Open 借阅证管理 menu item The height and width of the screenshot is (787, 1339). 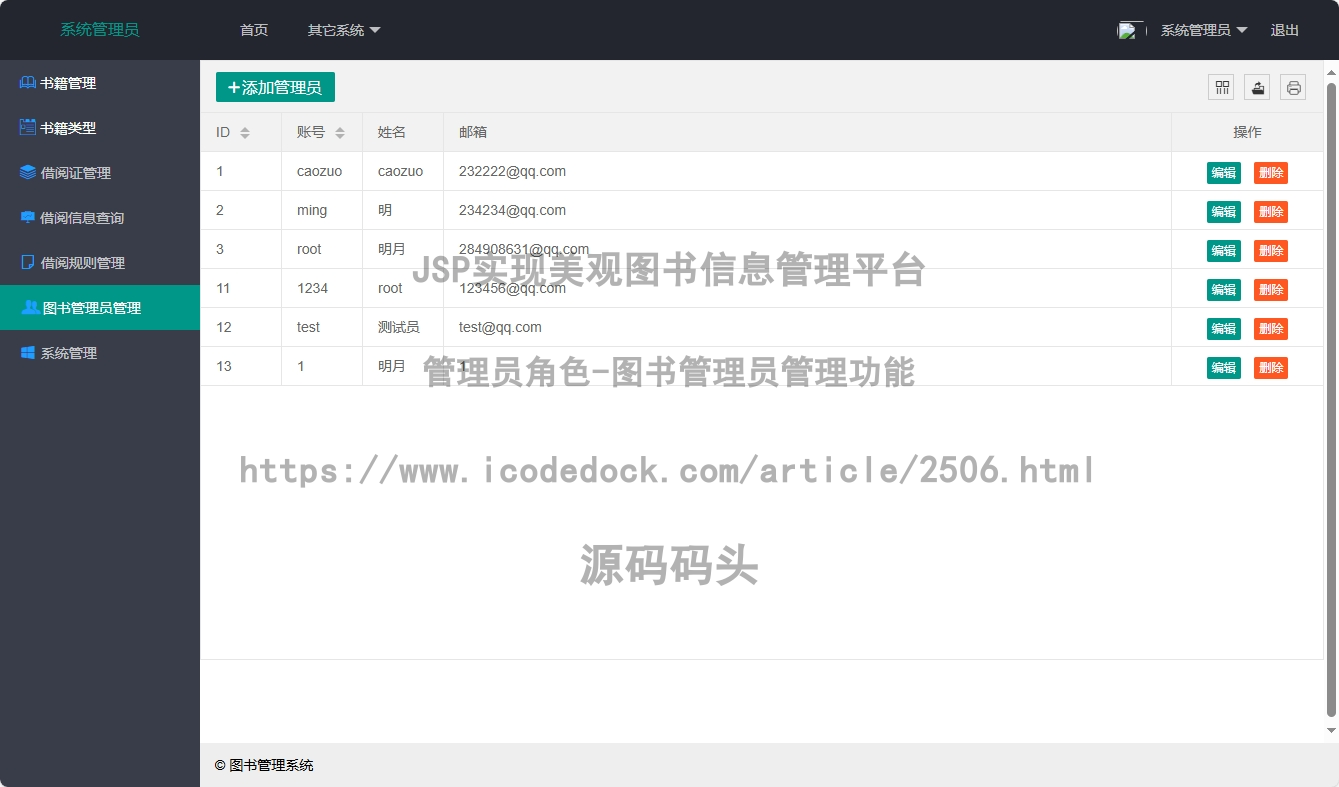(100, 173)
